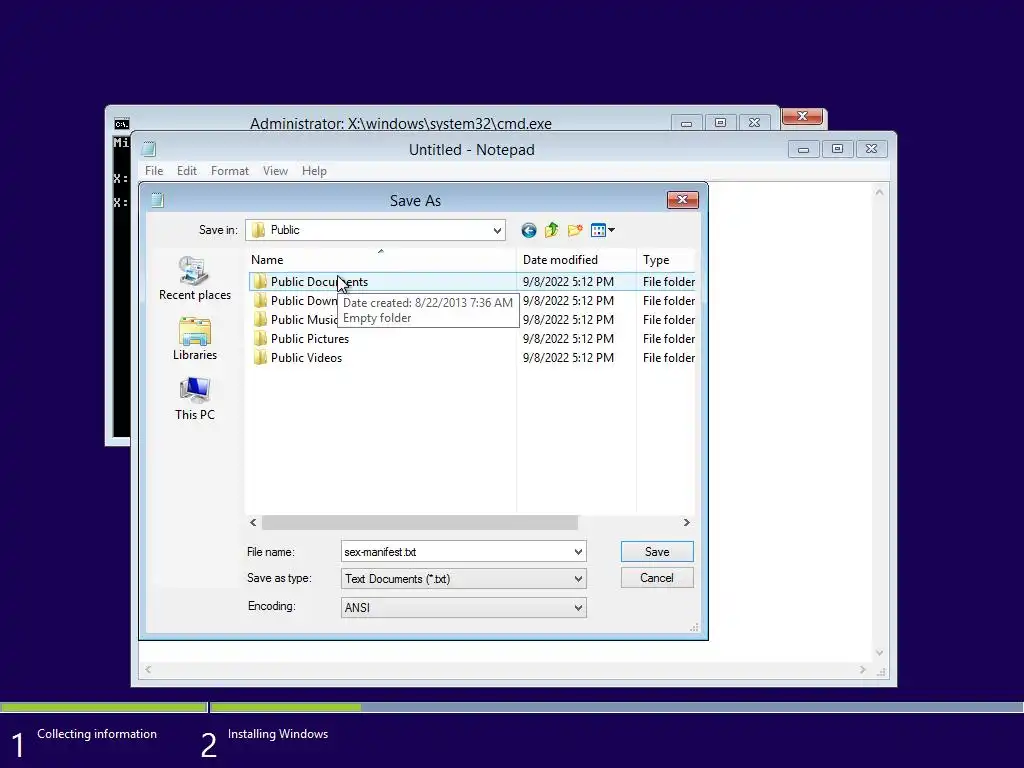Select the Public Music folder icon
The image size is (1024, 768).
260,319
